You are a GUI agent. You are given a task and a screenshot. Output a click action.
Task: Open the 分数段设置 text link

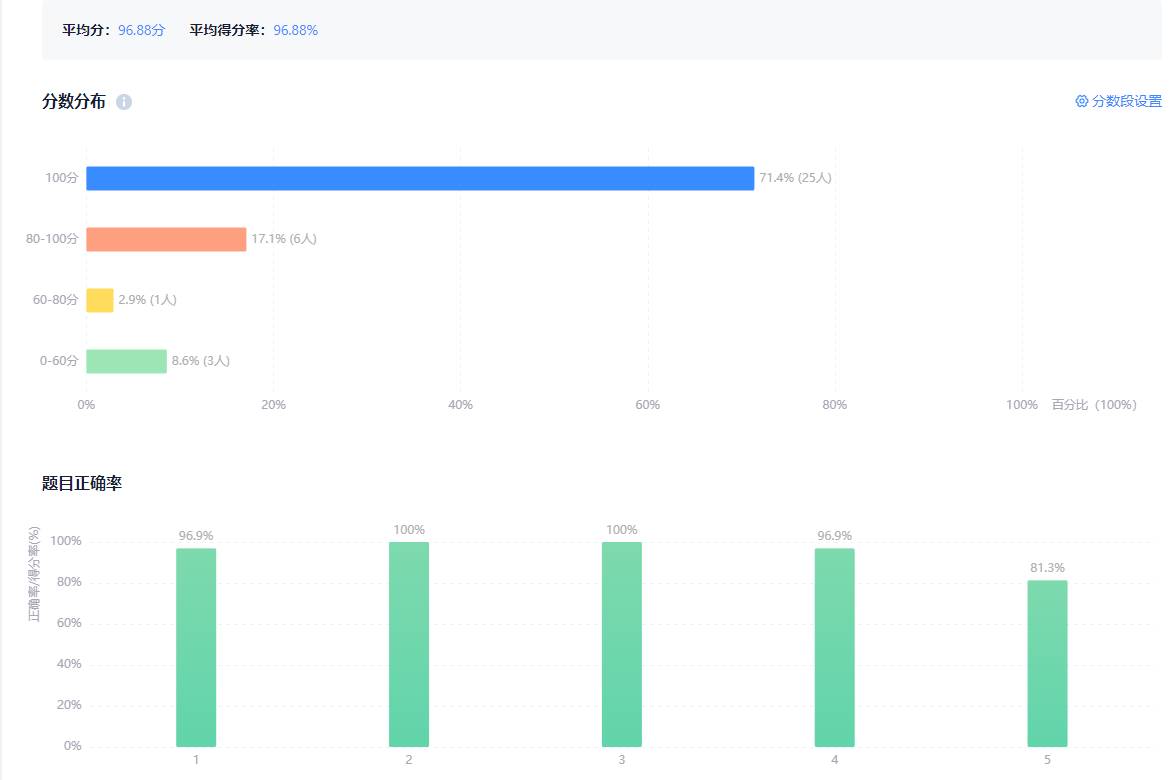1126,101
